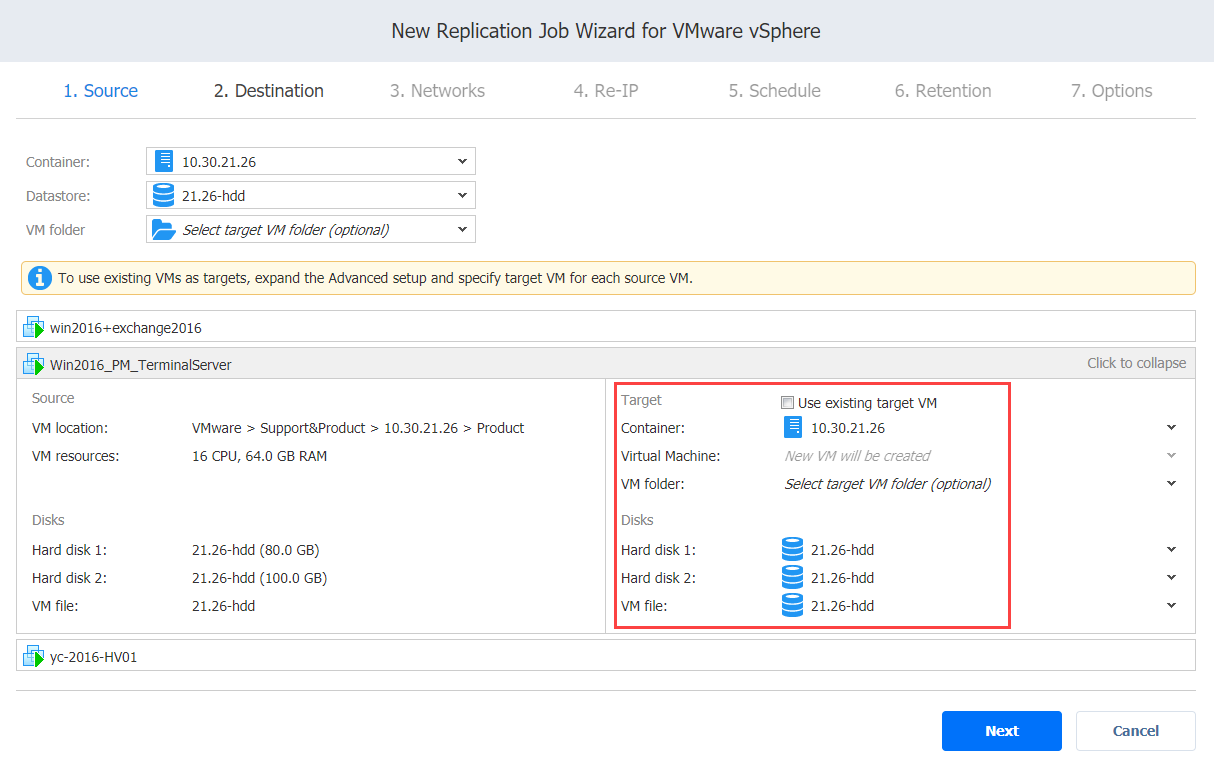Expand disabled Virtual Machine dropdown arrow
The width and height of the screenshot is (1214, 760).
[1172, 456]
